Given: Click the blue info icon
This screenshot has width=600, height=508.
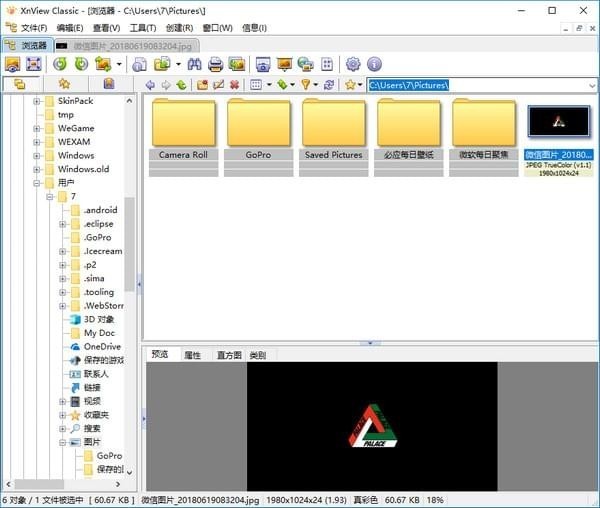Looking at the screenshot, I should 374,64.
